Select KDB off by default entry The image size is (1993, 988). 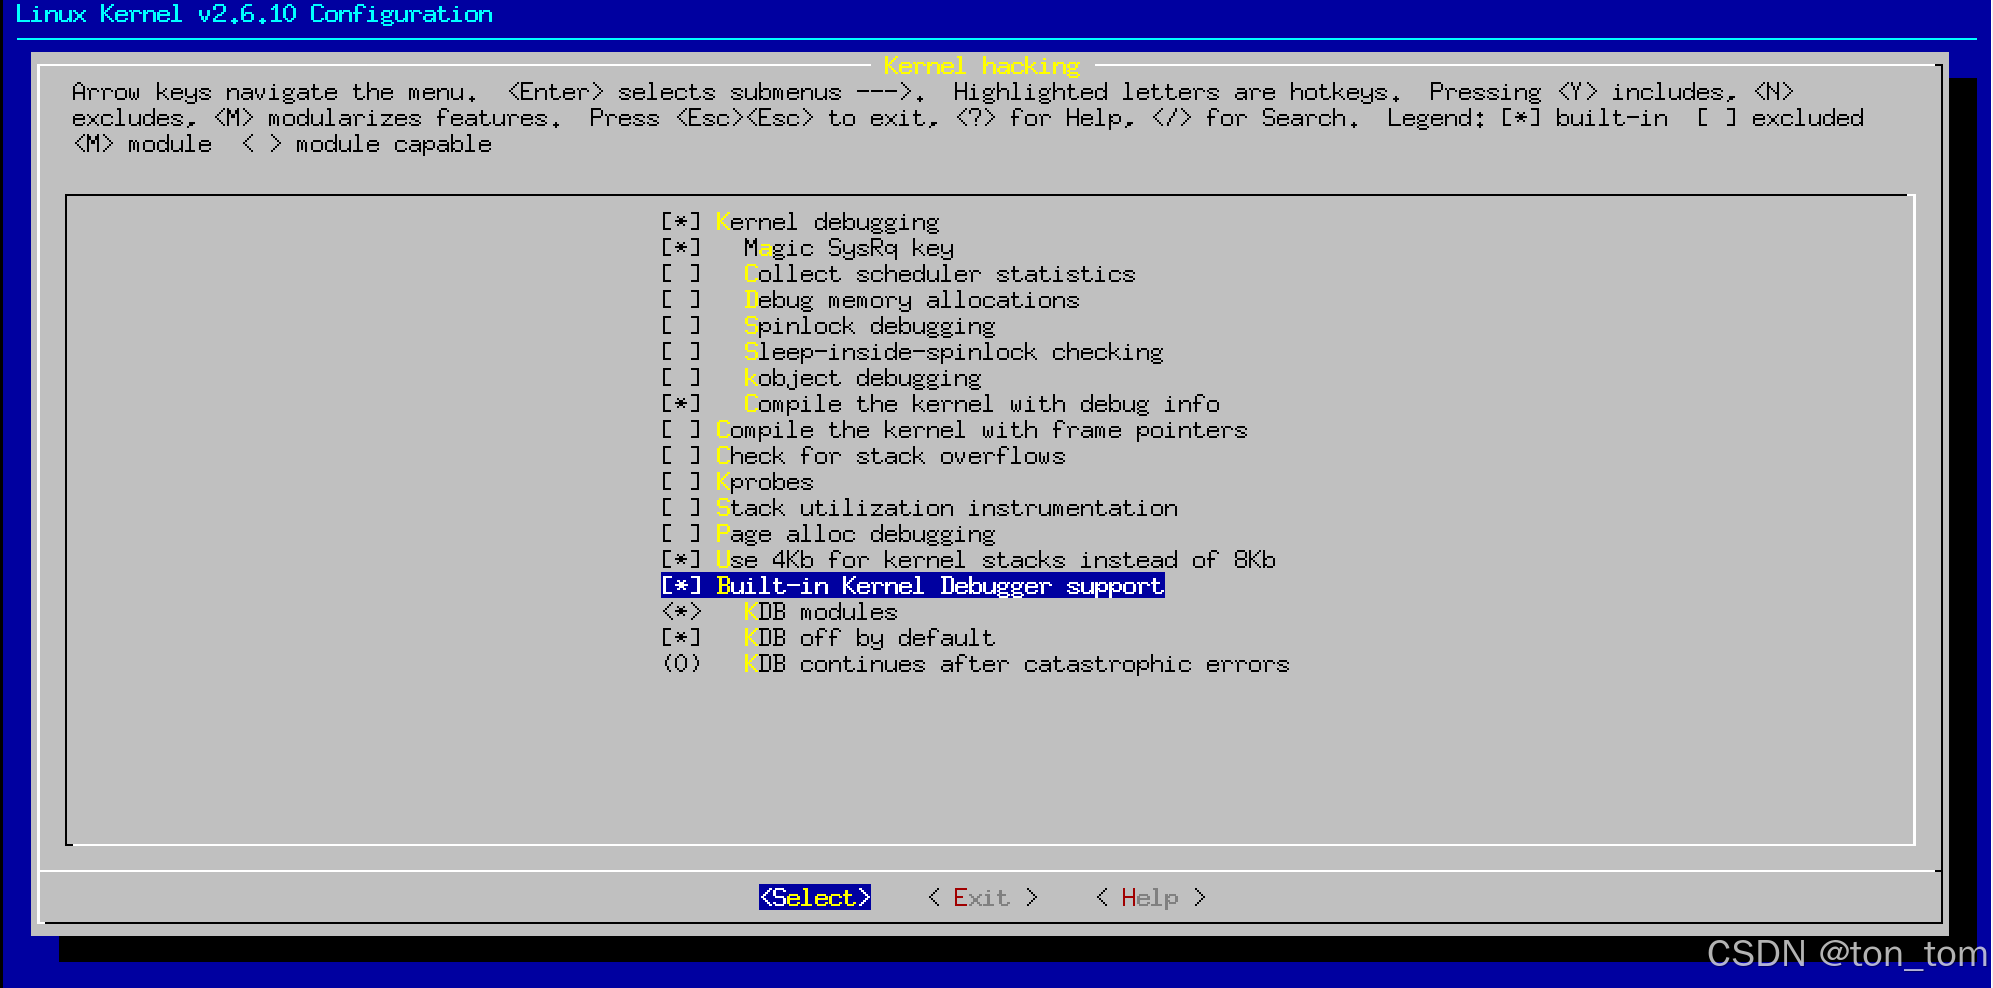click(x=829, y=637)
